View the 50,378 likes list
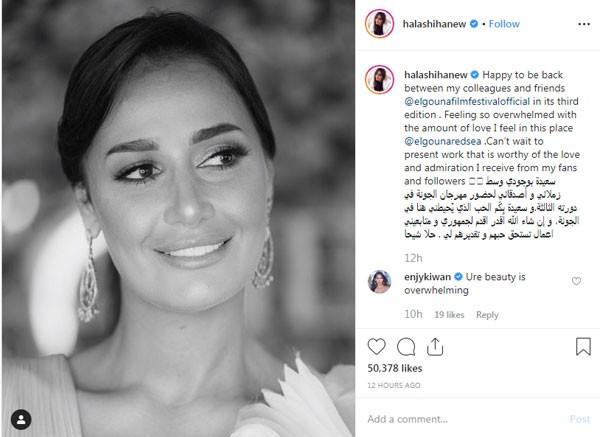Screen dimensions: 600x437 395,369
